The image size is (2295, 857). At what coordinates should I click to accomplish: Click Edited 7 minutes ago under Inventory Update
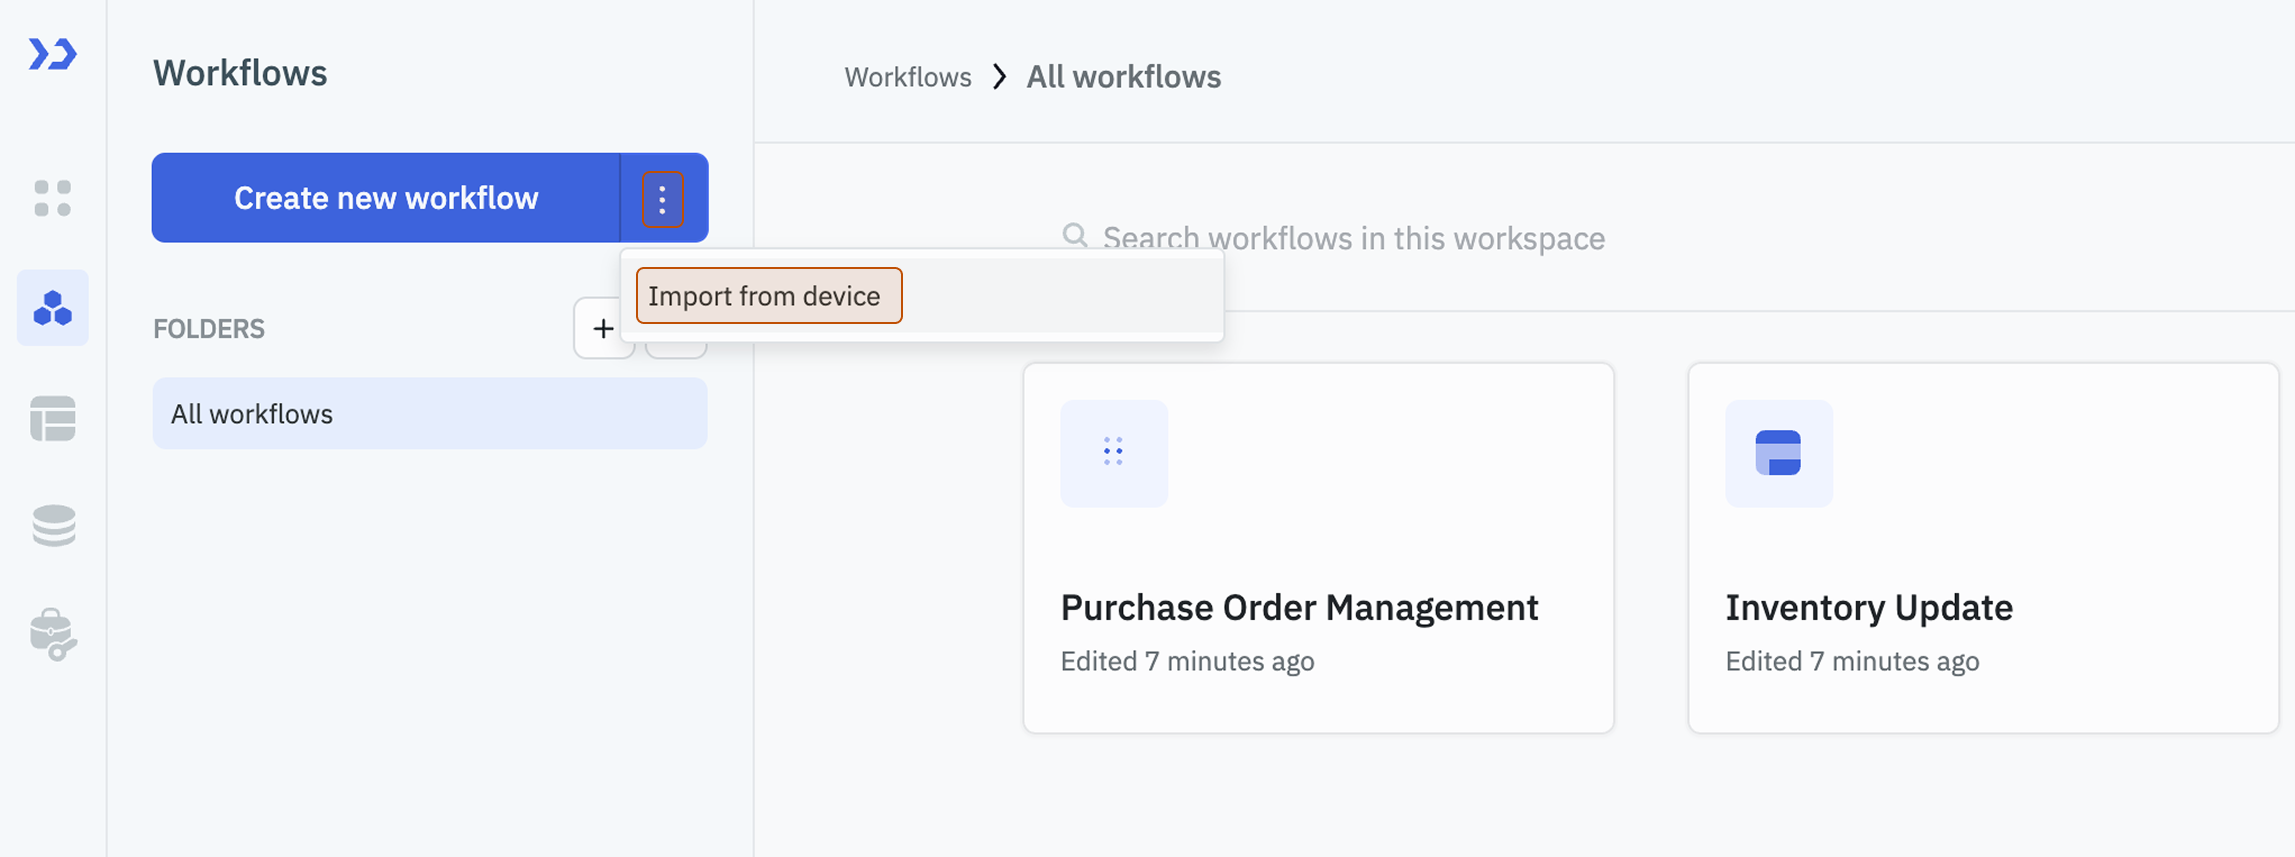1852,661
